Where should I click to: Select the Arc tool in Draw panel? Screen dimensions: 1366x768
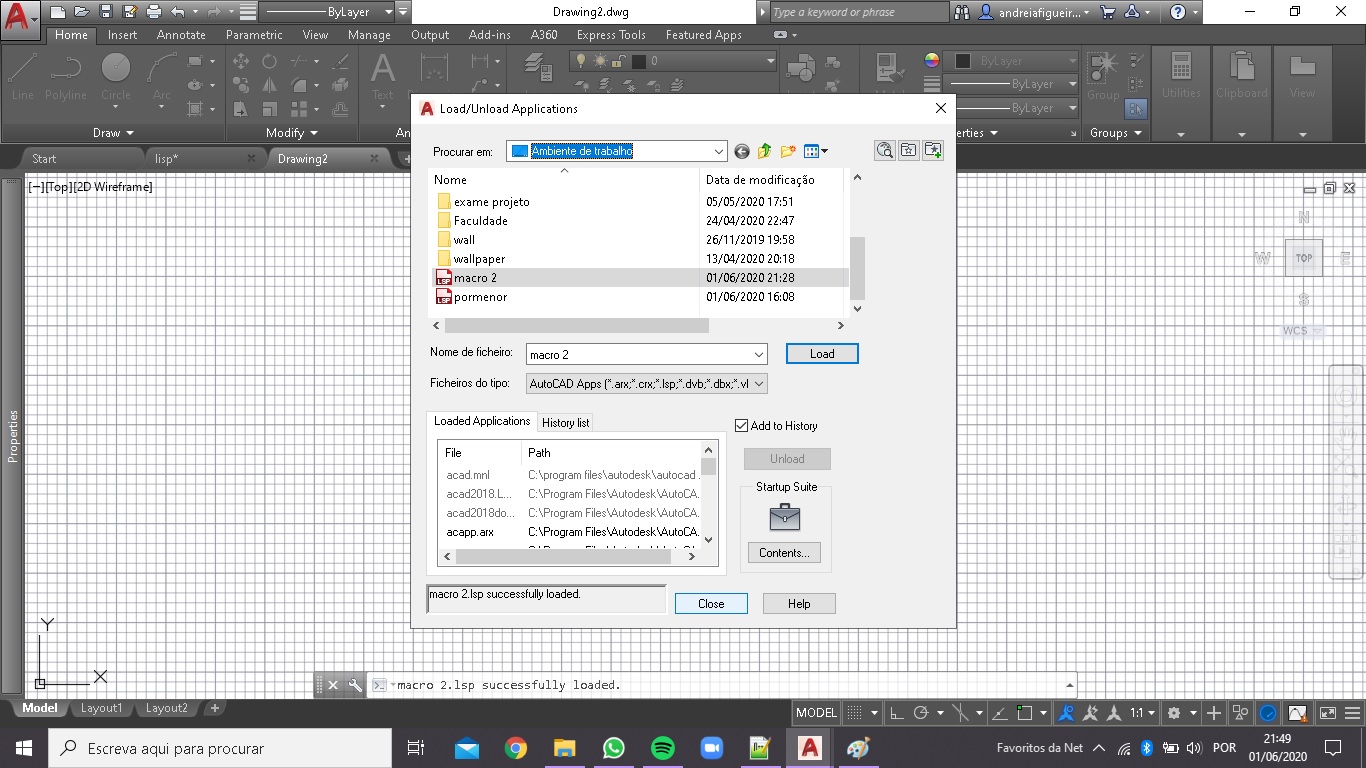click(161, 77)
